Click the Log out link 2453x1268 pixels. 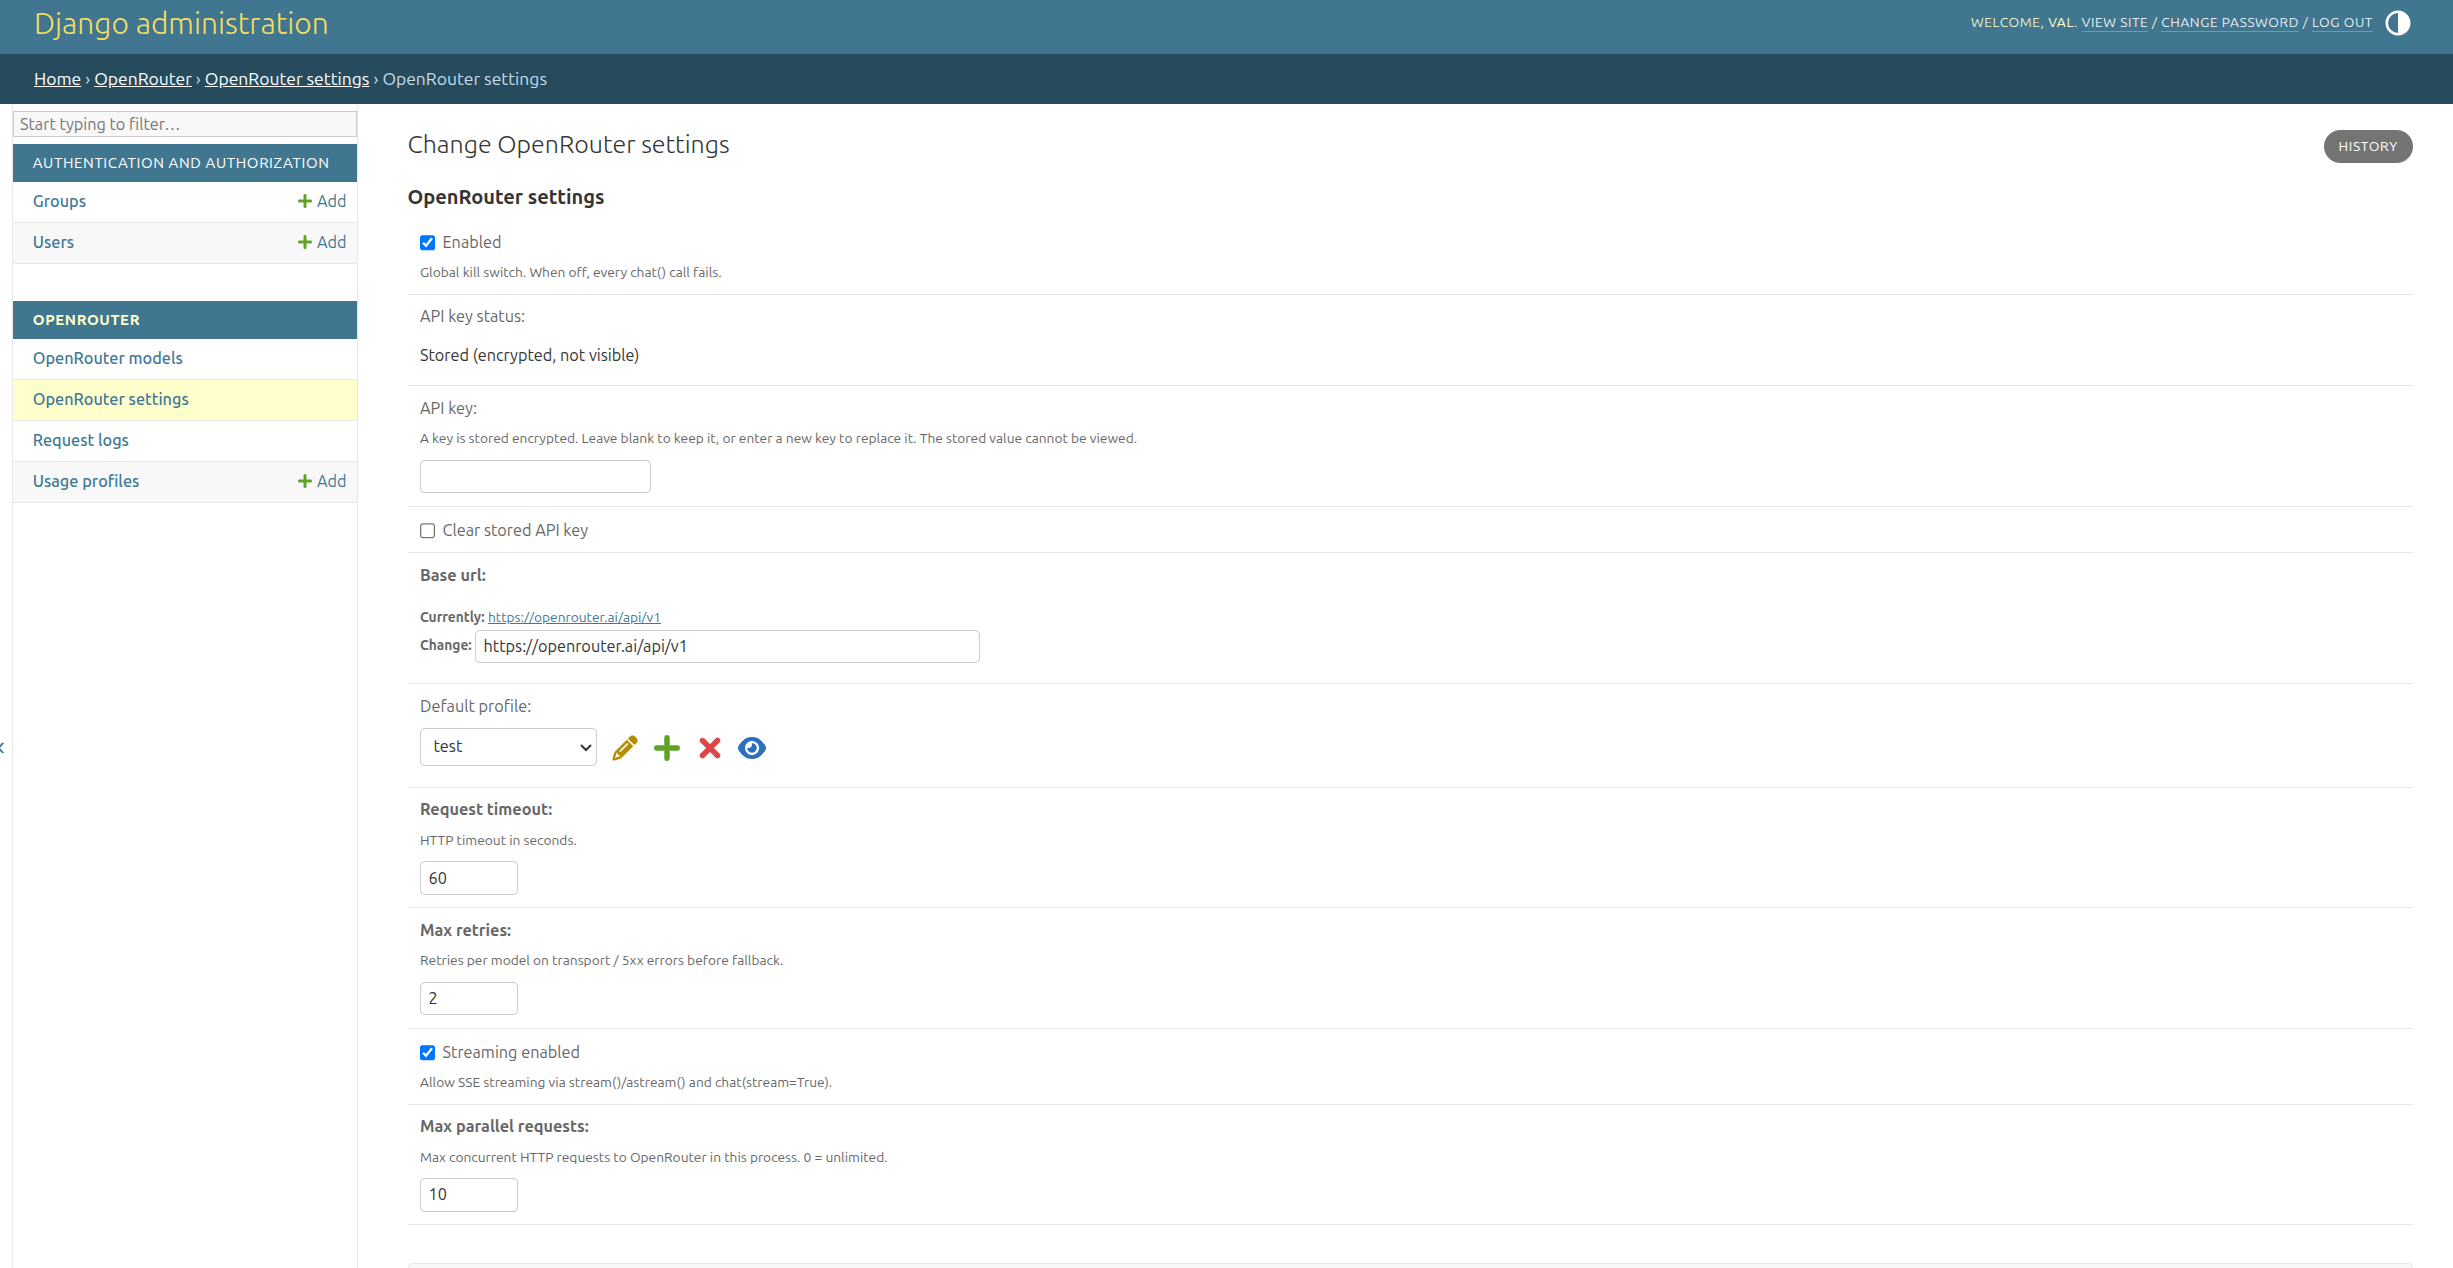click(2342, 22)
